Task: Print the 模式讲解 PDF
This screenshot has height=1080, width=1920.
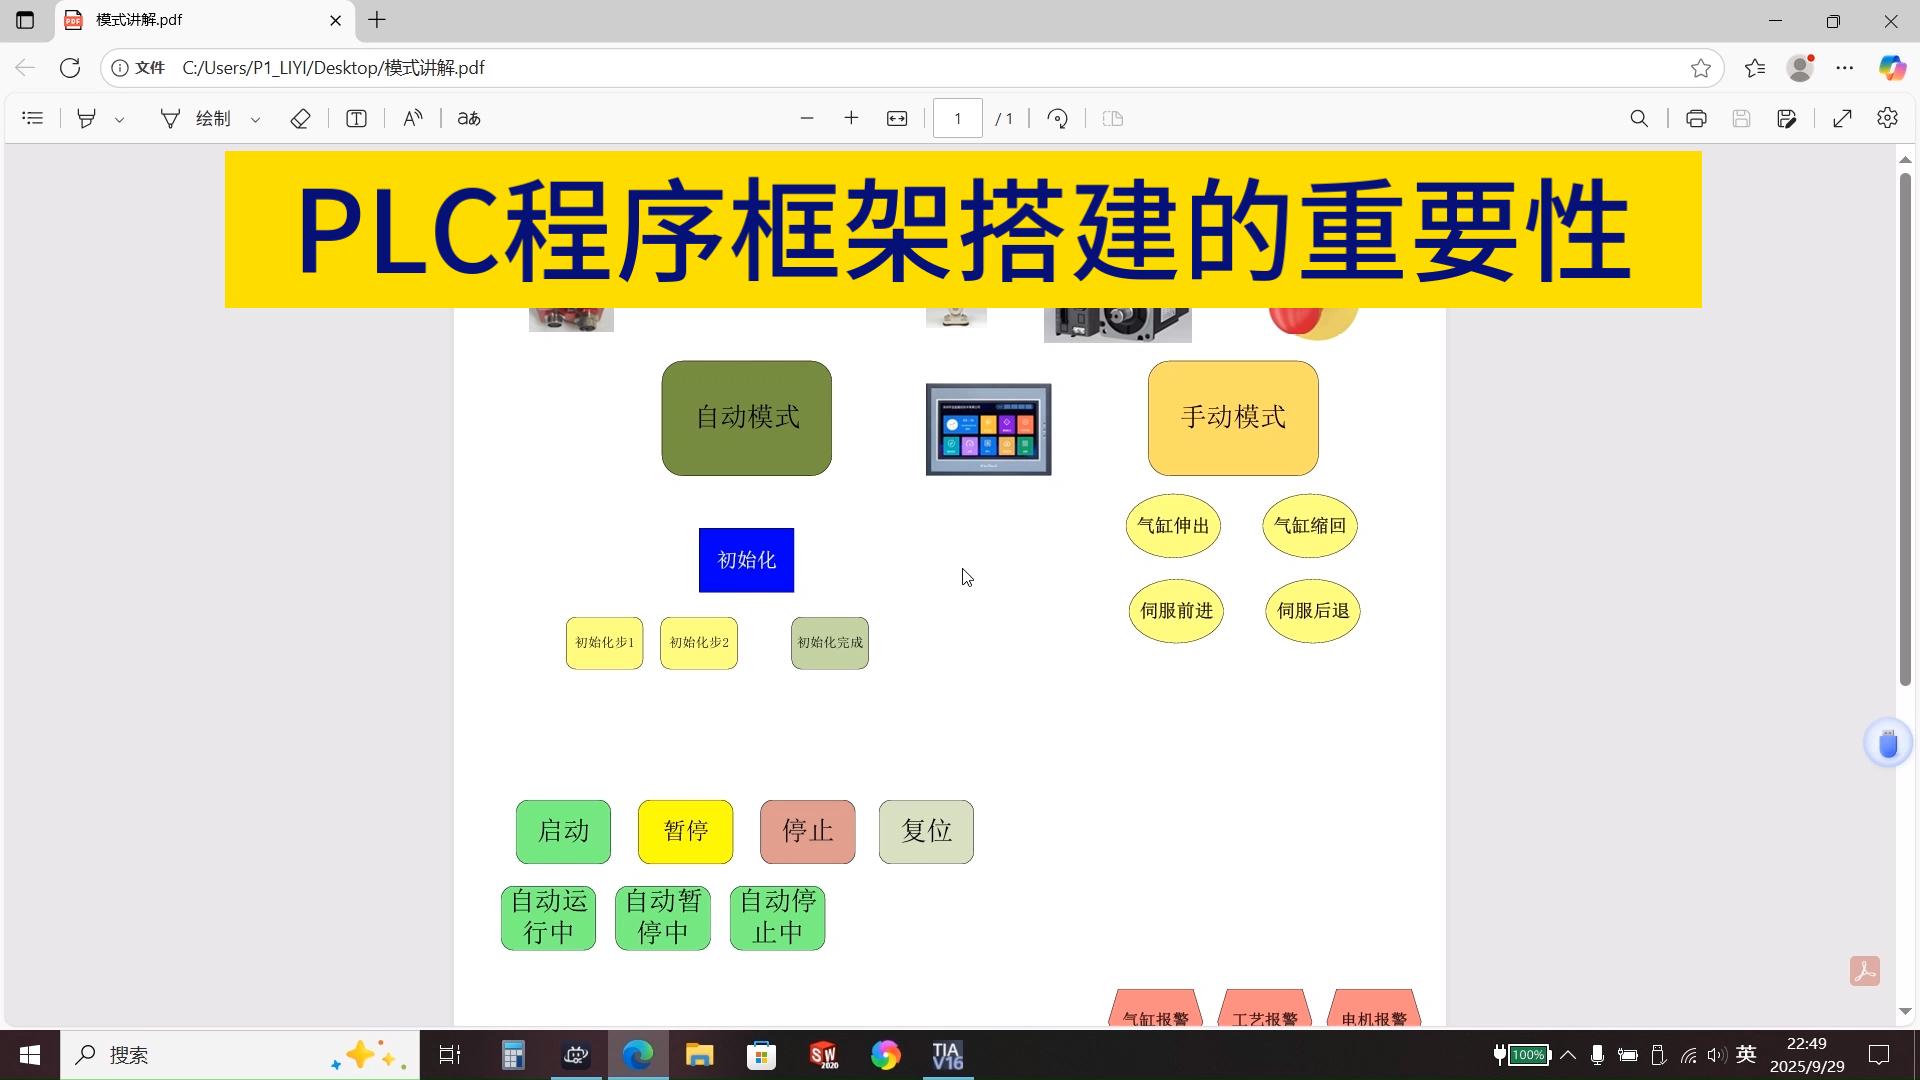Action: (x=1695, y=118)
